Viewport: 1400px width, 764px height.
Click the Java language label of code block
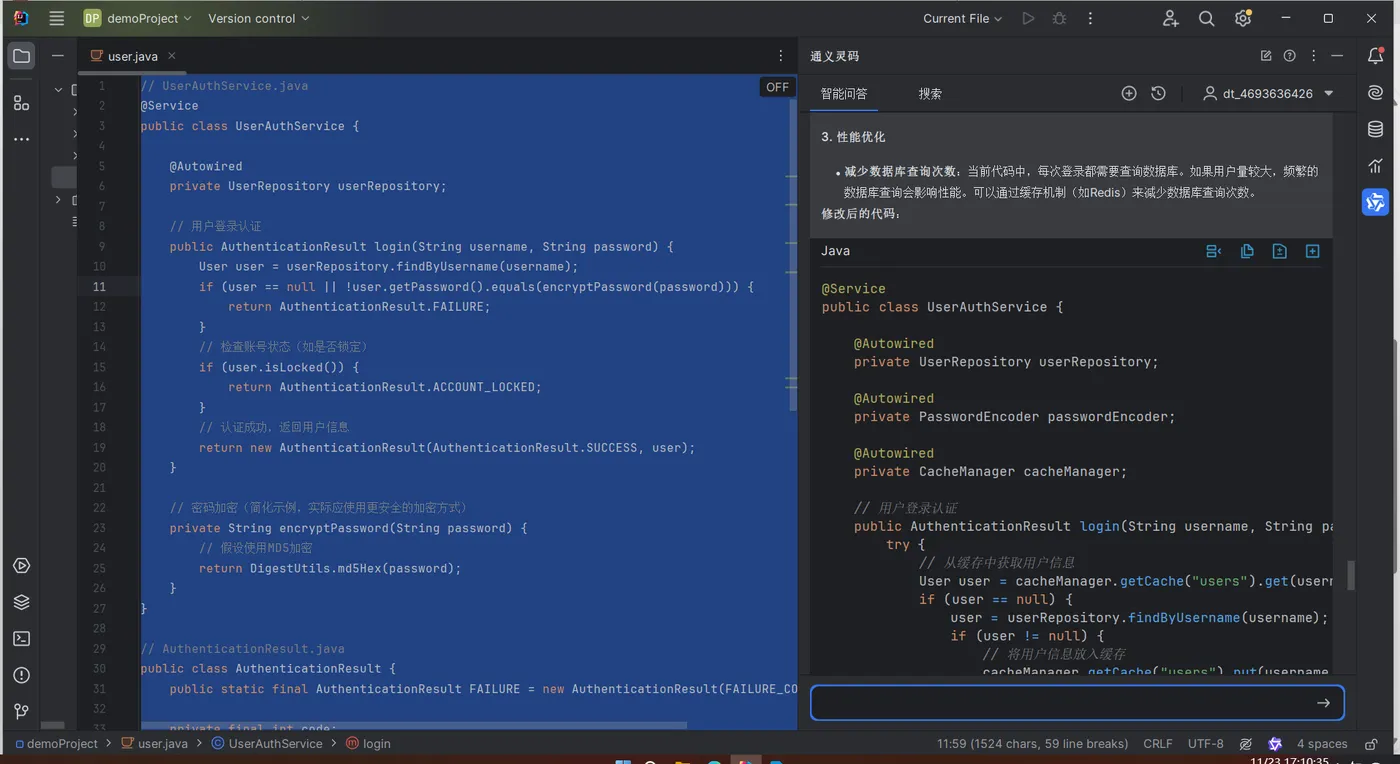pos(835,251)
